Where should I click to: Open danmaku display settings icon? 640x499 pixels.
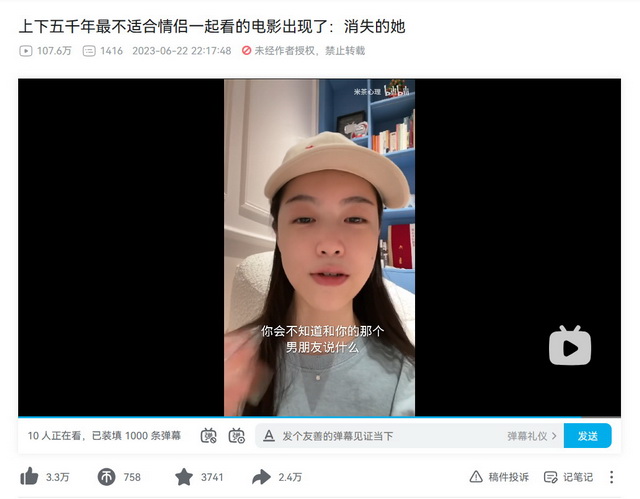(237, 436)
